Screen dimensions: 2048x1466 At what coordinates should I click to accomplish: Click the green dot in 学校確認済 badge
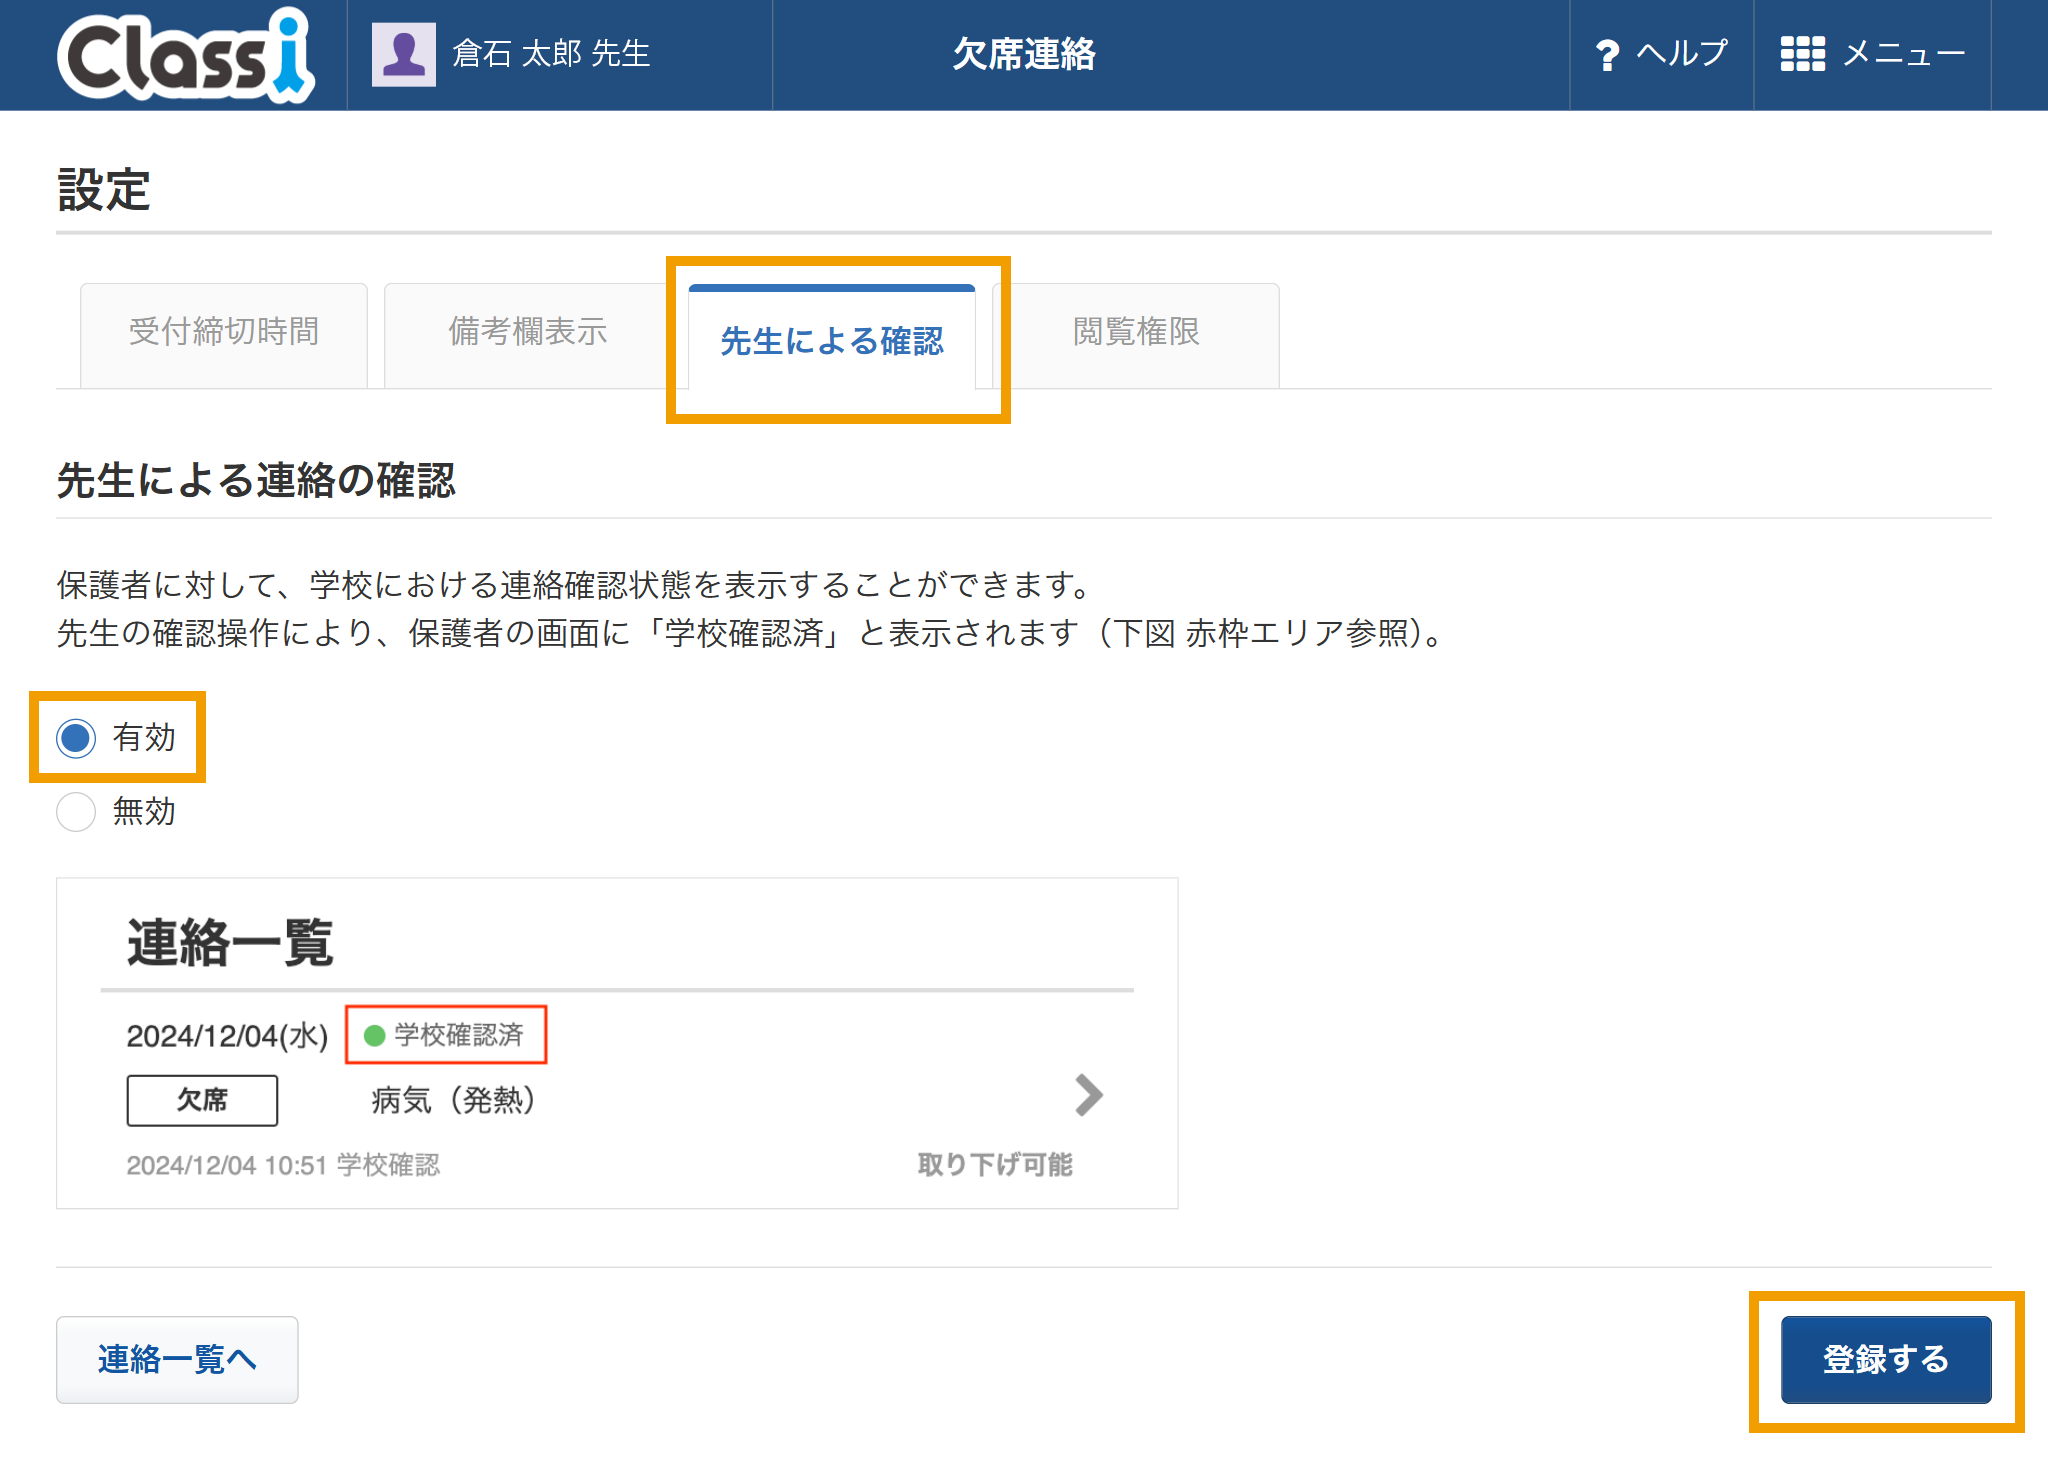click(375, 1036)
